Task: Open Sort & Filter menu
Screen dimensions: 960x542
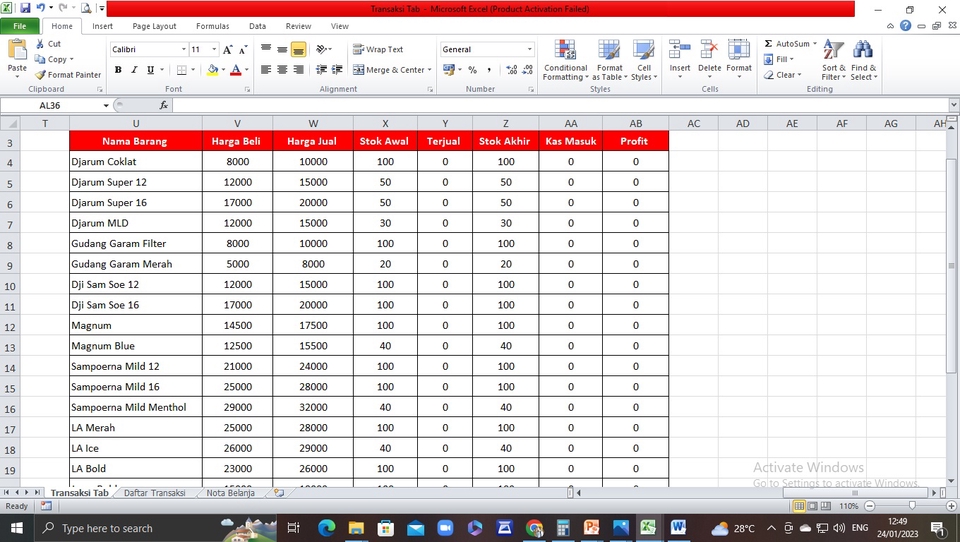Action: pos(833,60)
